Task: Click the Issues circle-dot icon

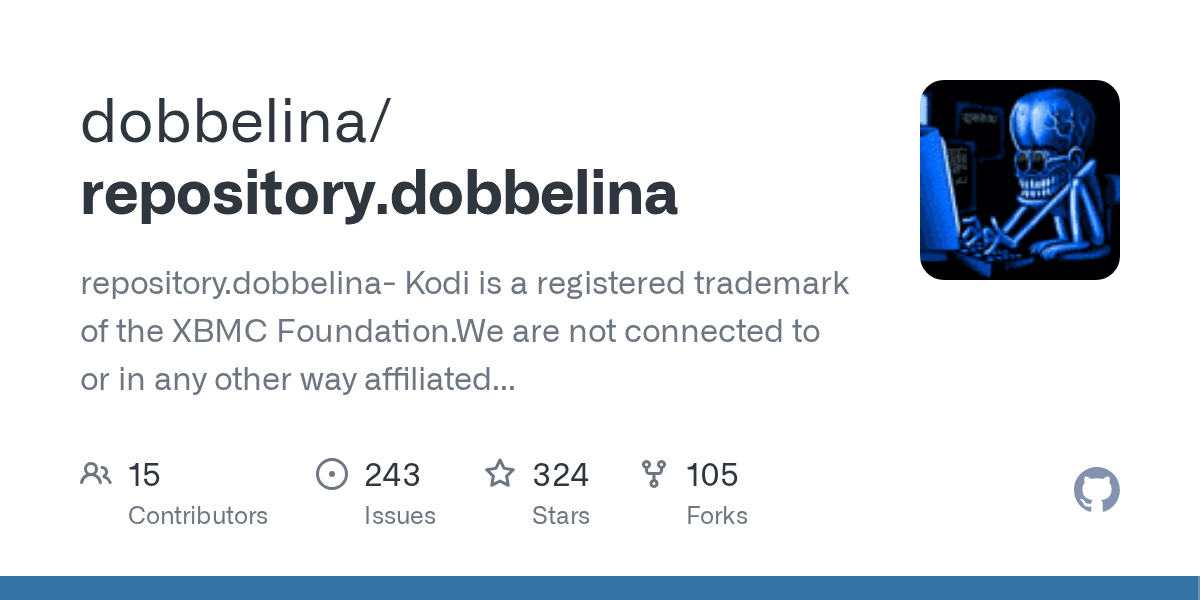Action: pos(331,474)
